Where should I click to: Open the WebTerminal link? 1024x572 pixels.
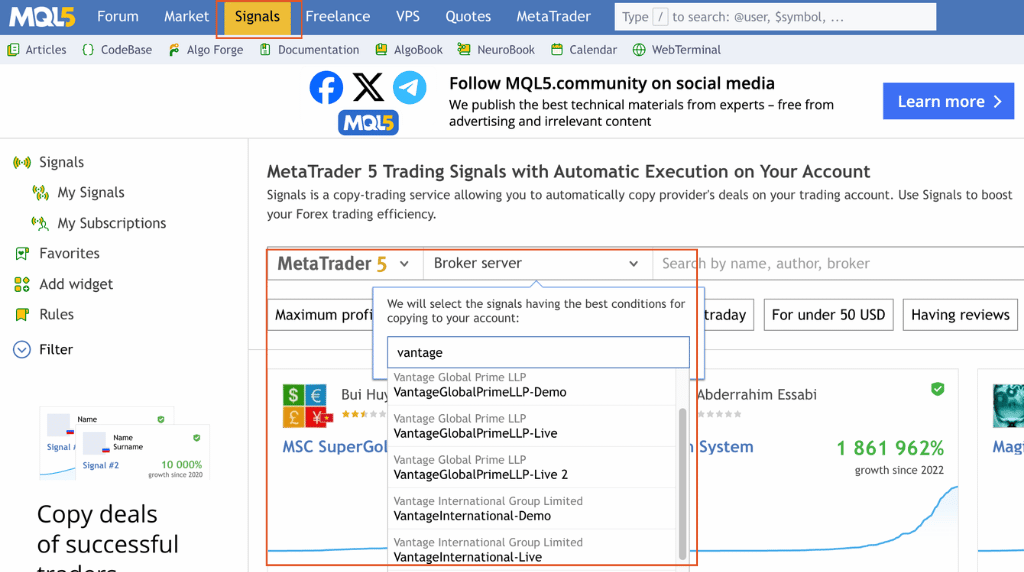(x=686, y=50)
